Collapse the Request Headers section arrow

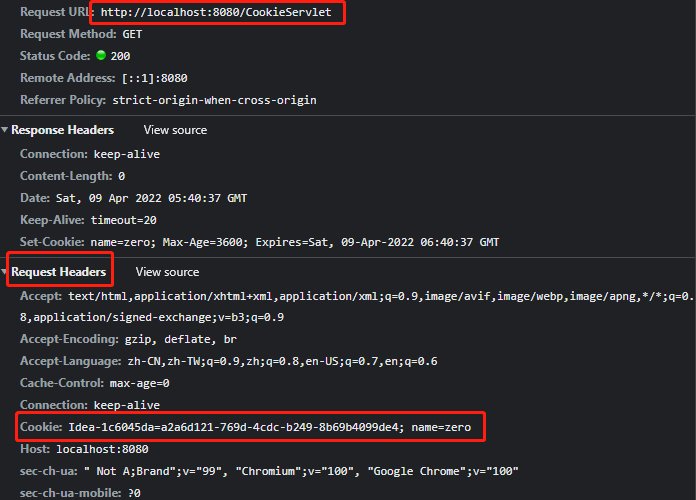coord(5,272)
